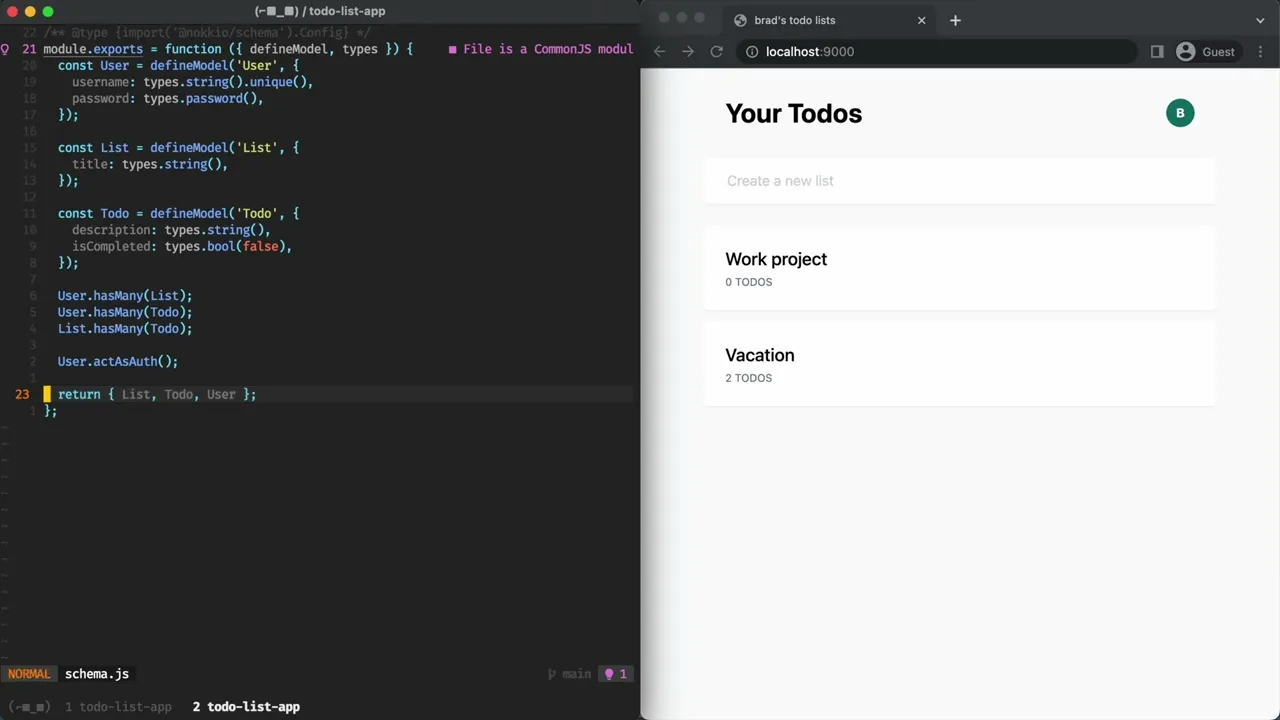Click the browser forward arrow
This screenshot has width=1280, height=720.
(687, 52)
